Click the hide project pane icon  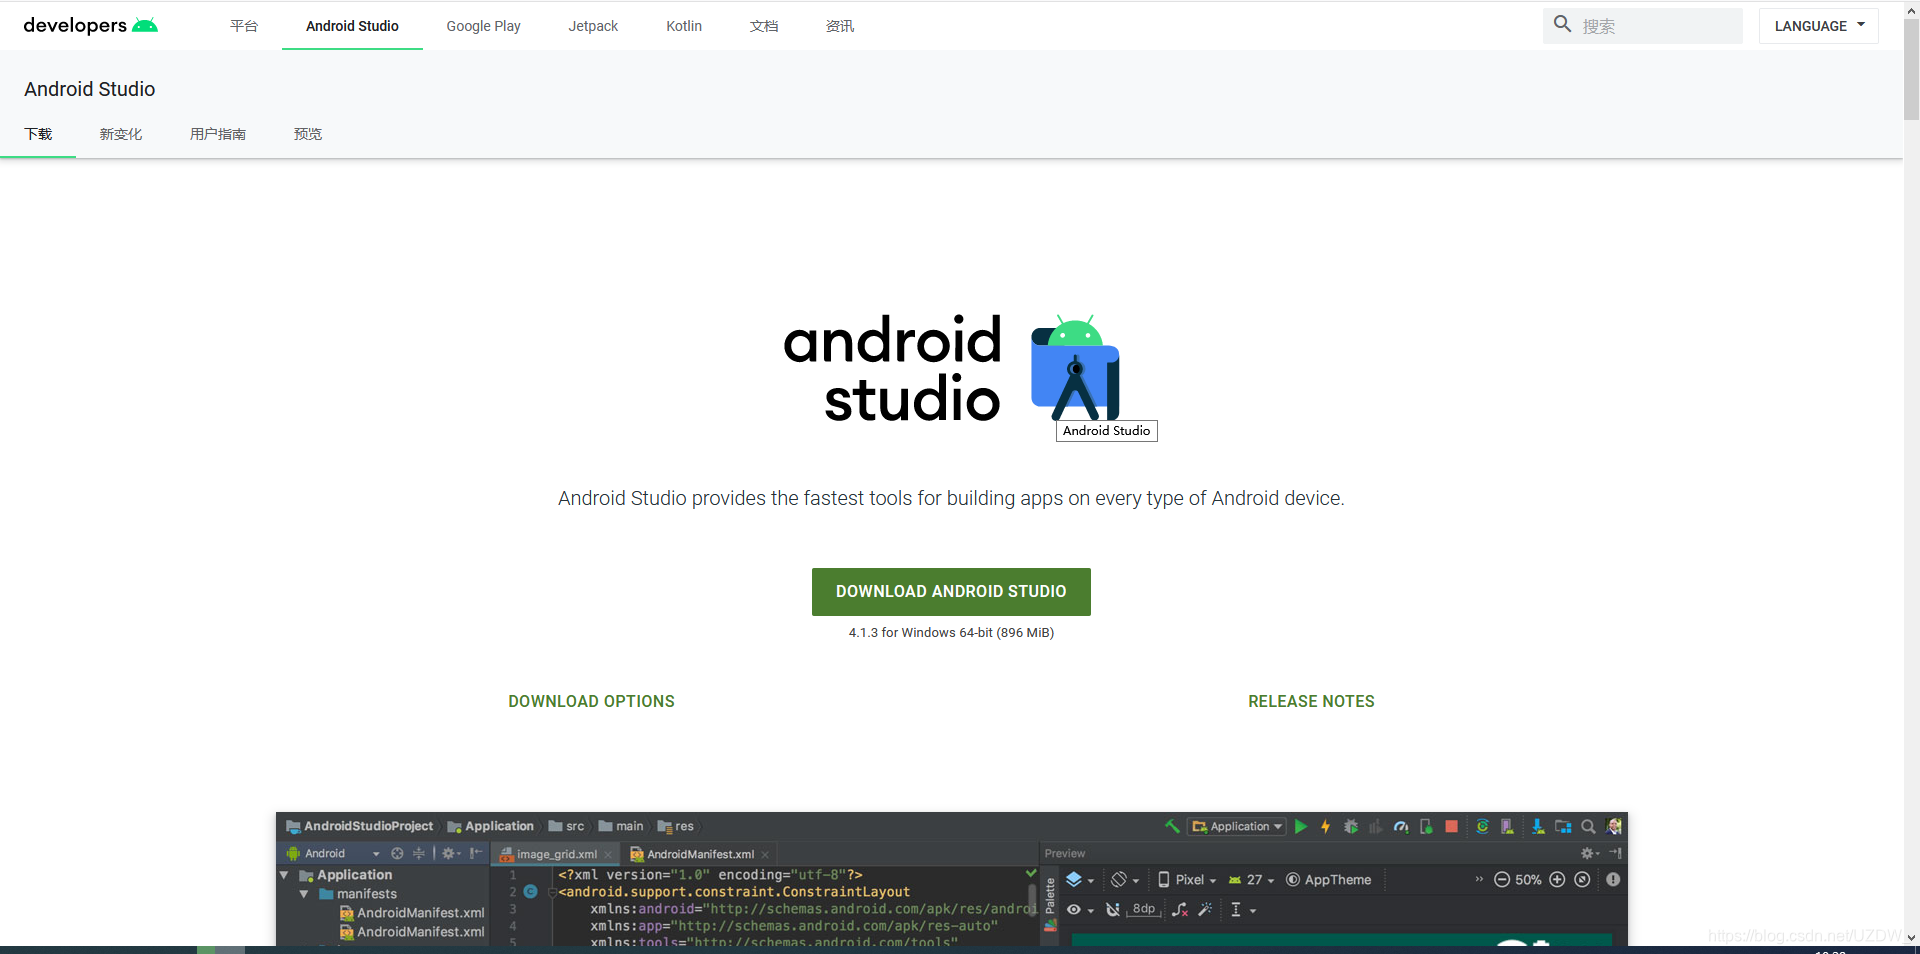click(x=476, y=853)
